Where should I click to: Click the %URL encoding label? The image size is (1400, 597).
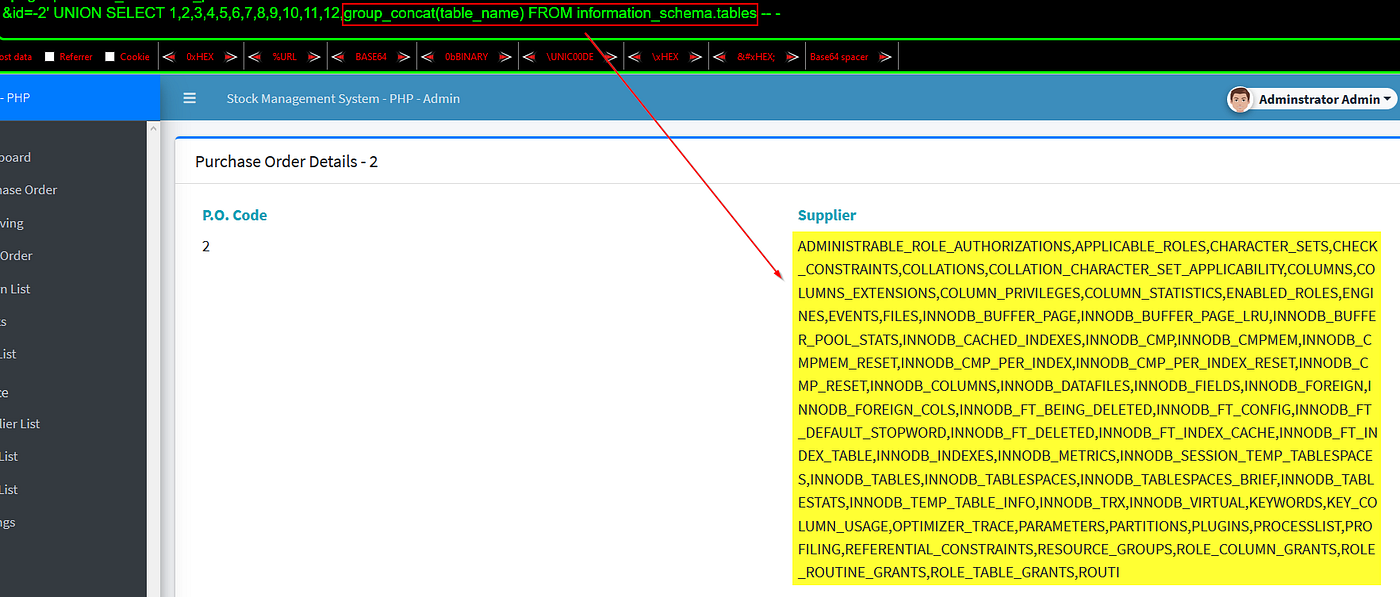284,57
